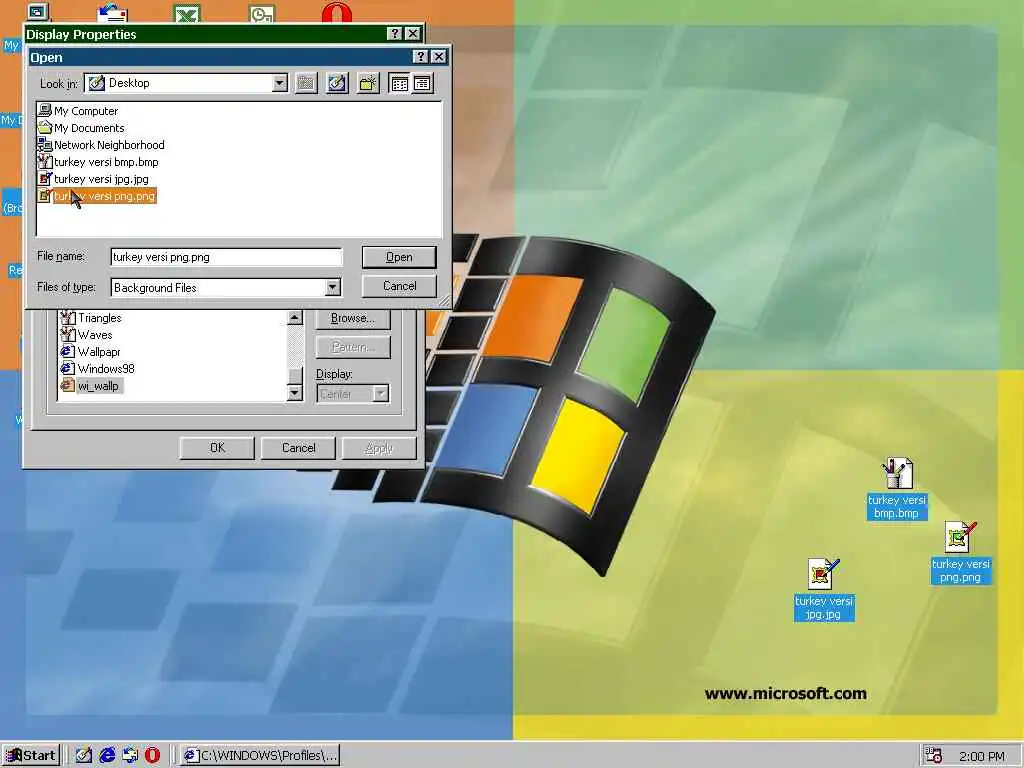
Task: Click desktop icon turkey versi png.png
Action: click(961, 552)
